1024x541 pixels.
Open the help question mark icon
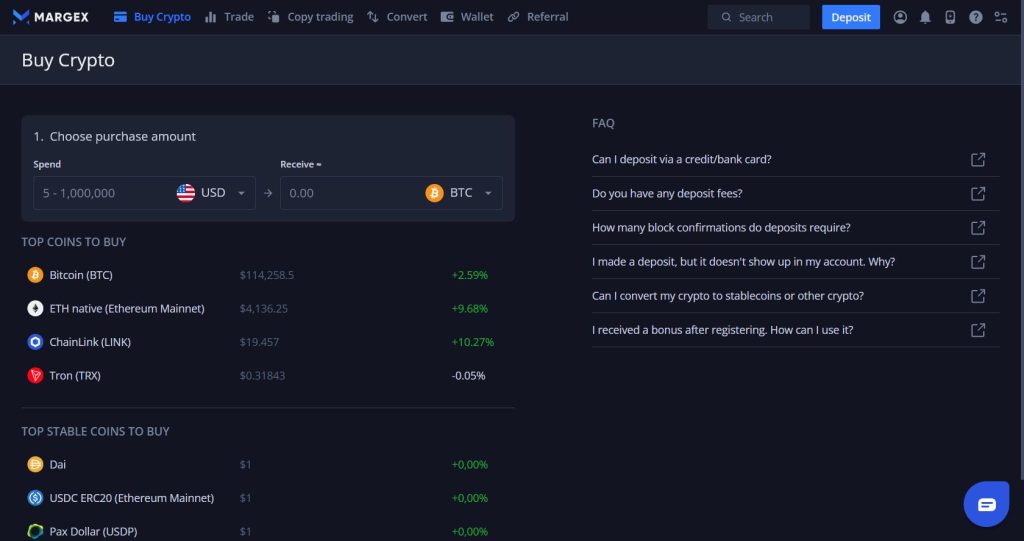pyautogui.click(x=975, y=17)
